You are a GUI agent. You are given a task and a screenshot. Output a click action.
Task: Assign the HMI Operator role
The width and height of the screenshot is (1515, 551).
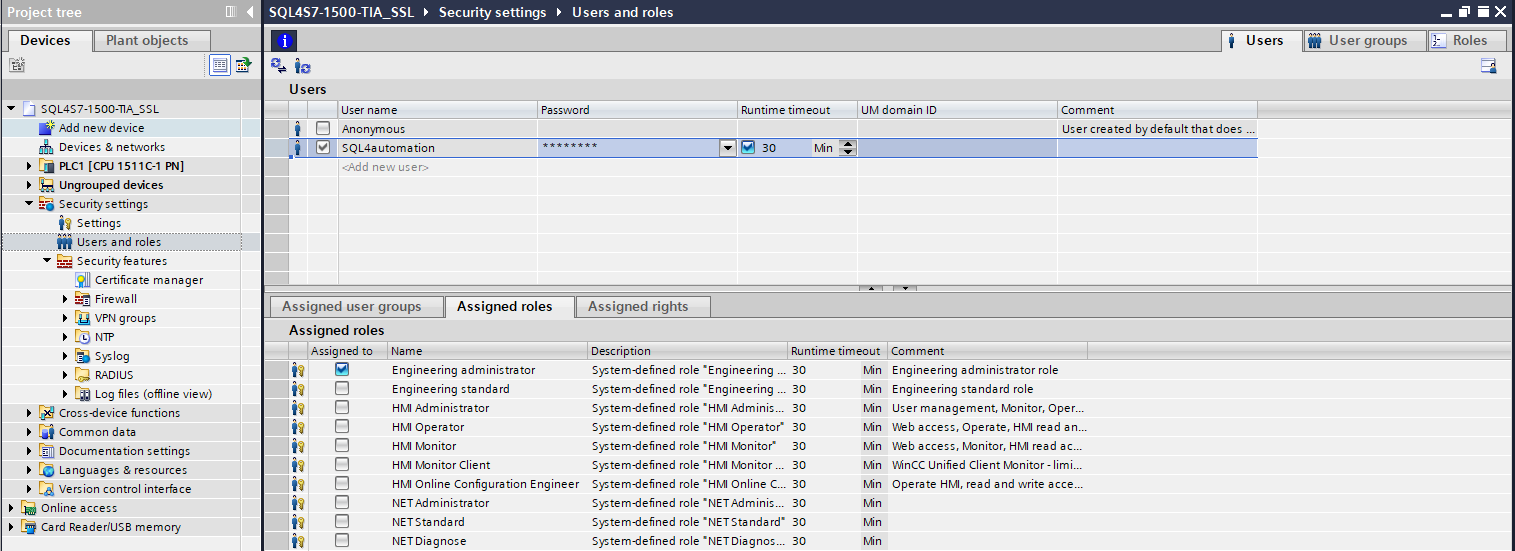point(342,427)
